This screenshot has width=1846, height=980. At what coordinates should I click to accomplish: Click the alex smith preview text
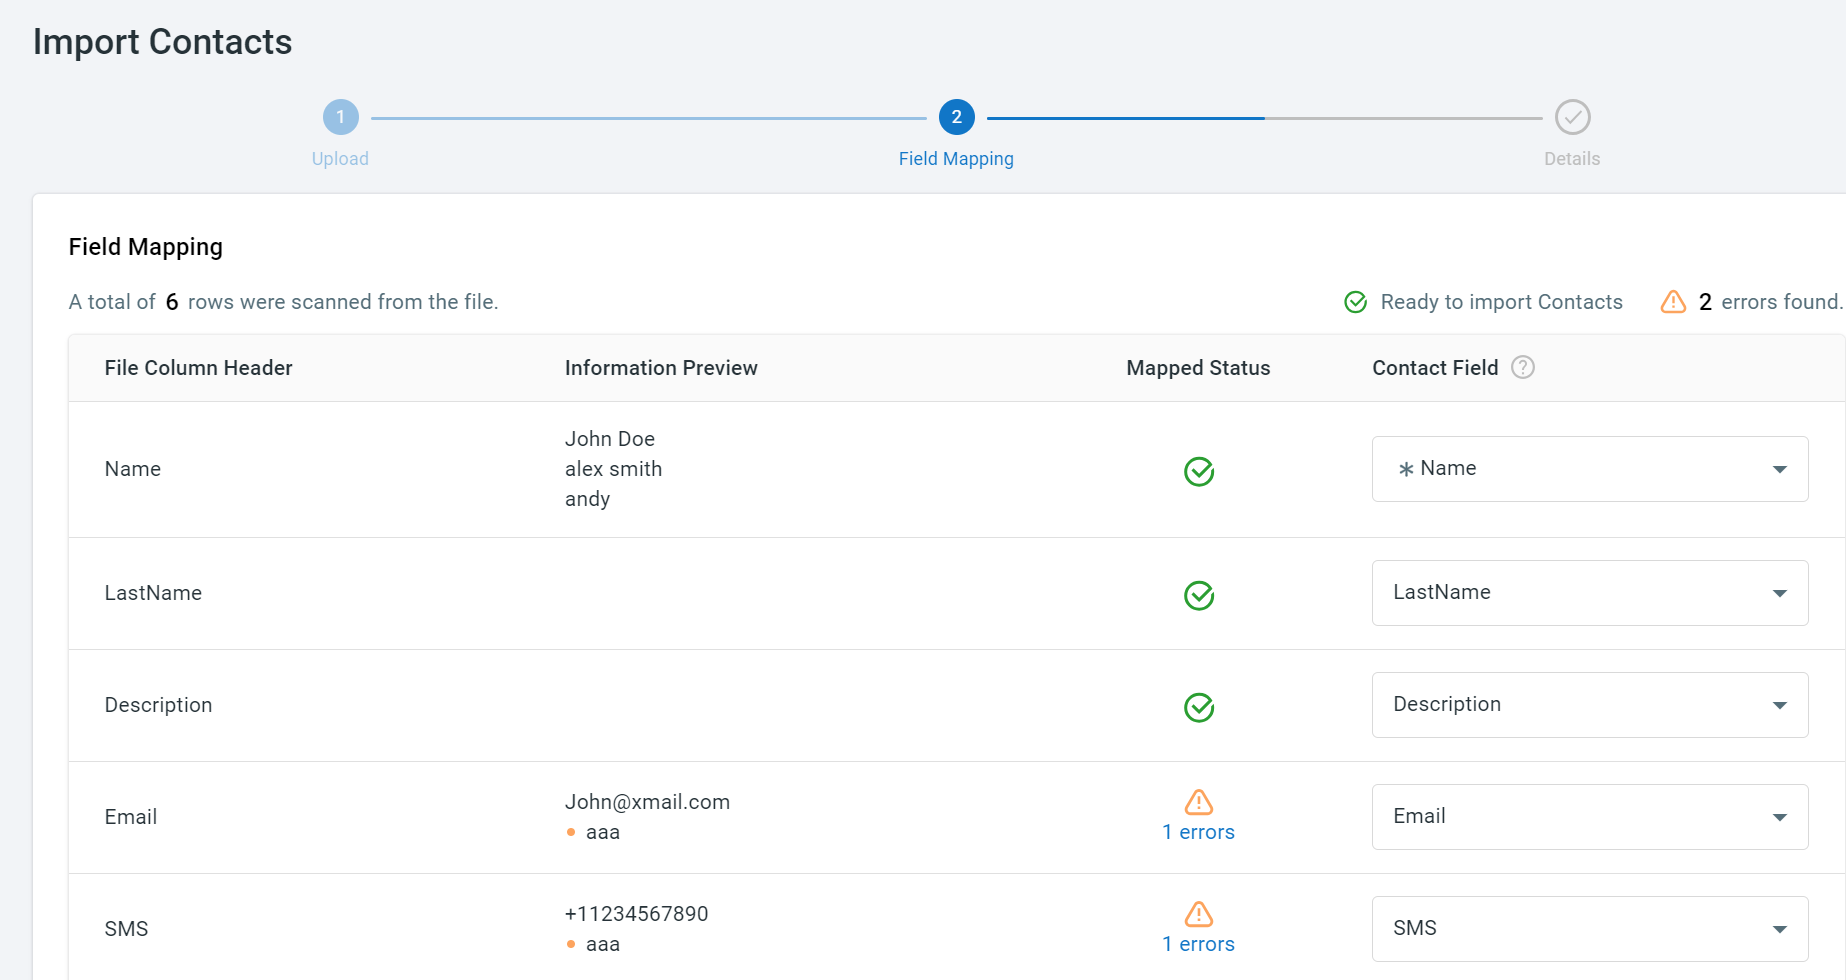tap(613, 469)
